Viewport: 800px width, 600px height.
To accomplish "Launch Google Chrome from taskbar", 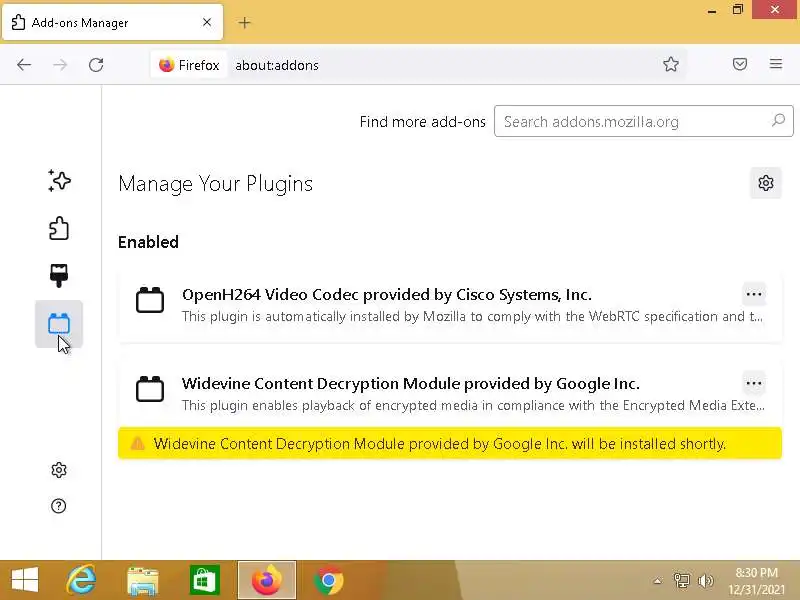I will [329, 580].
